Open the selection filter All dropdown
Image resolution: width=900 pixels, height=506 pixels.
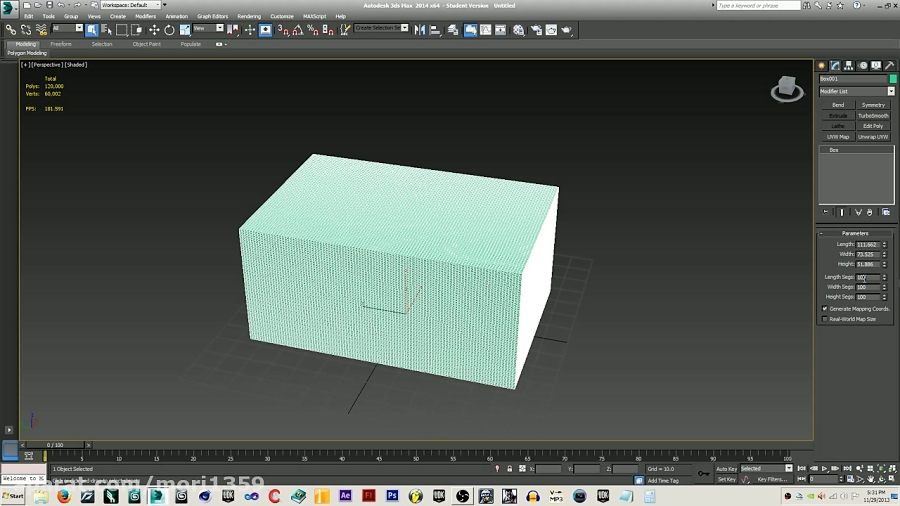(67, 28)
